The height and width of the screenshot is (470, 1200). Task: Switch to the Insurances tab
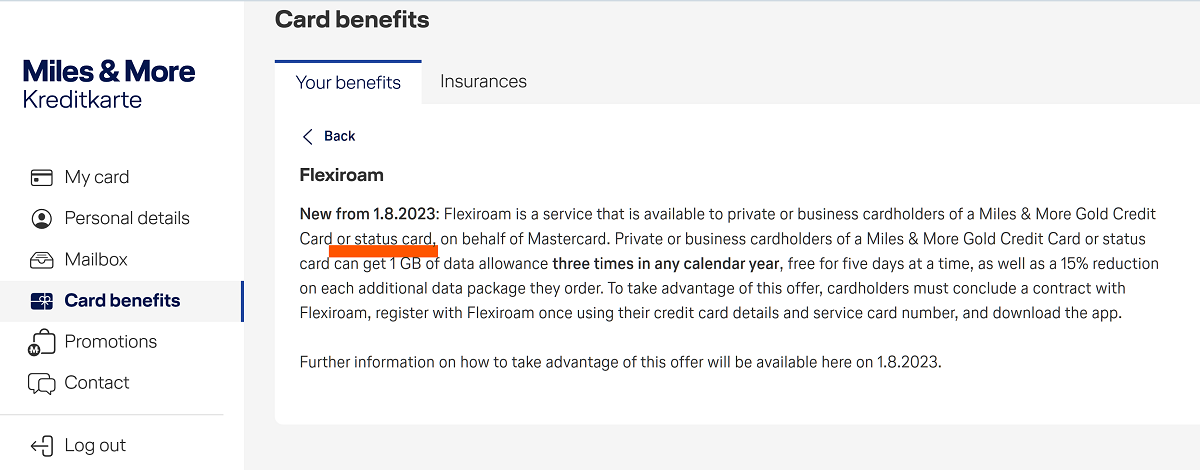[x=483, y=82]
